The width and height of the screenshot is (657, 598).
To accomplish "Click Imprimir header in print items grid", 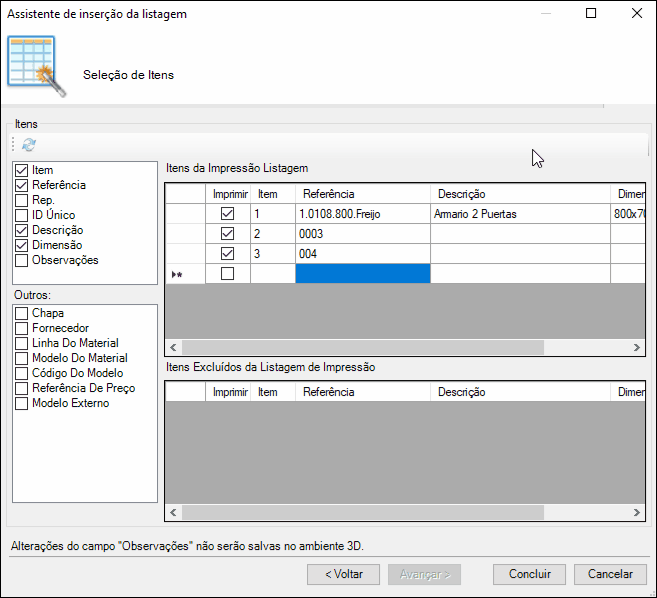I will pos(228,194).
